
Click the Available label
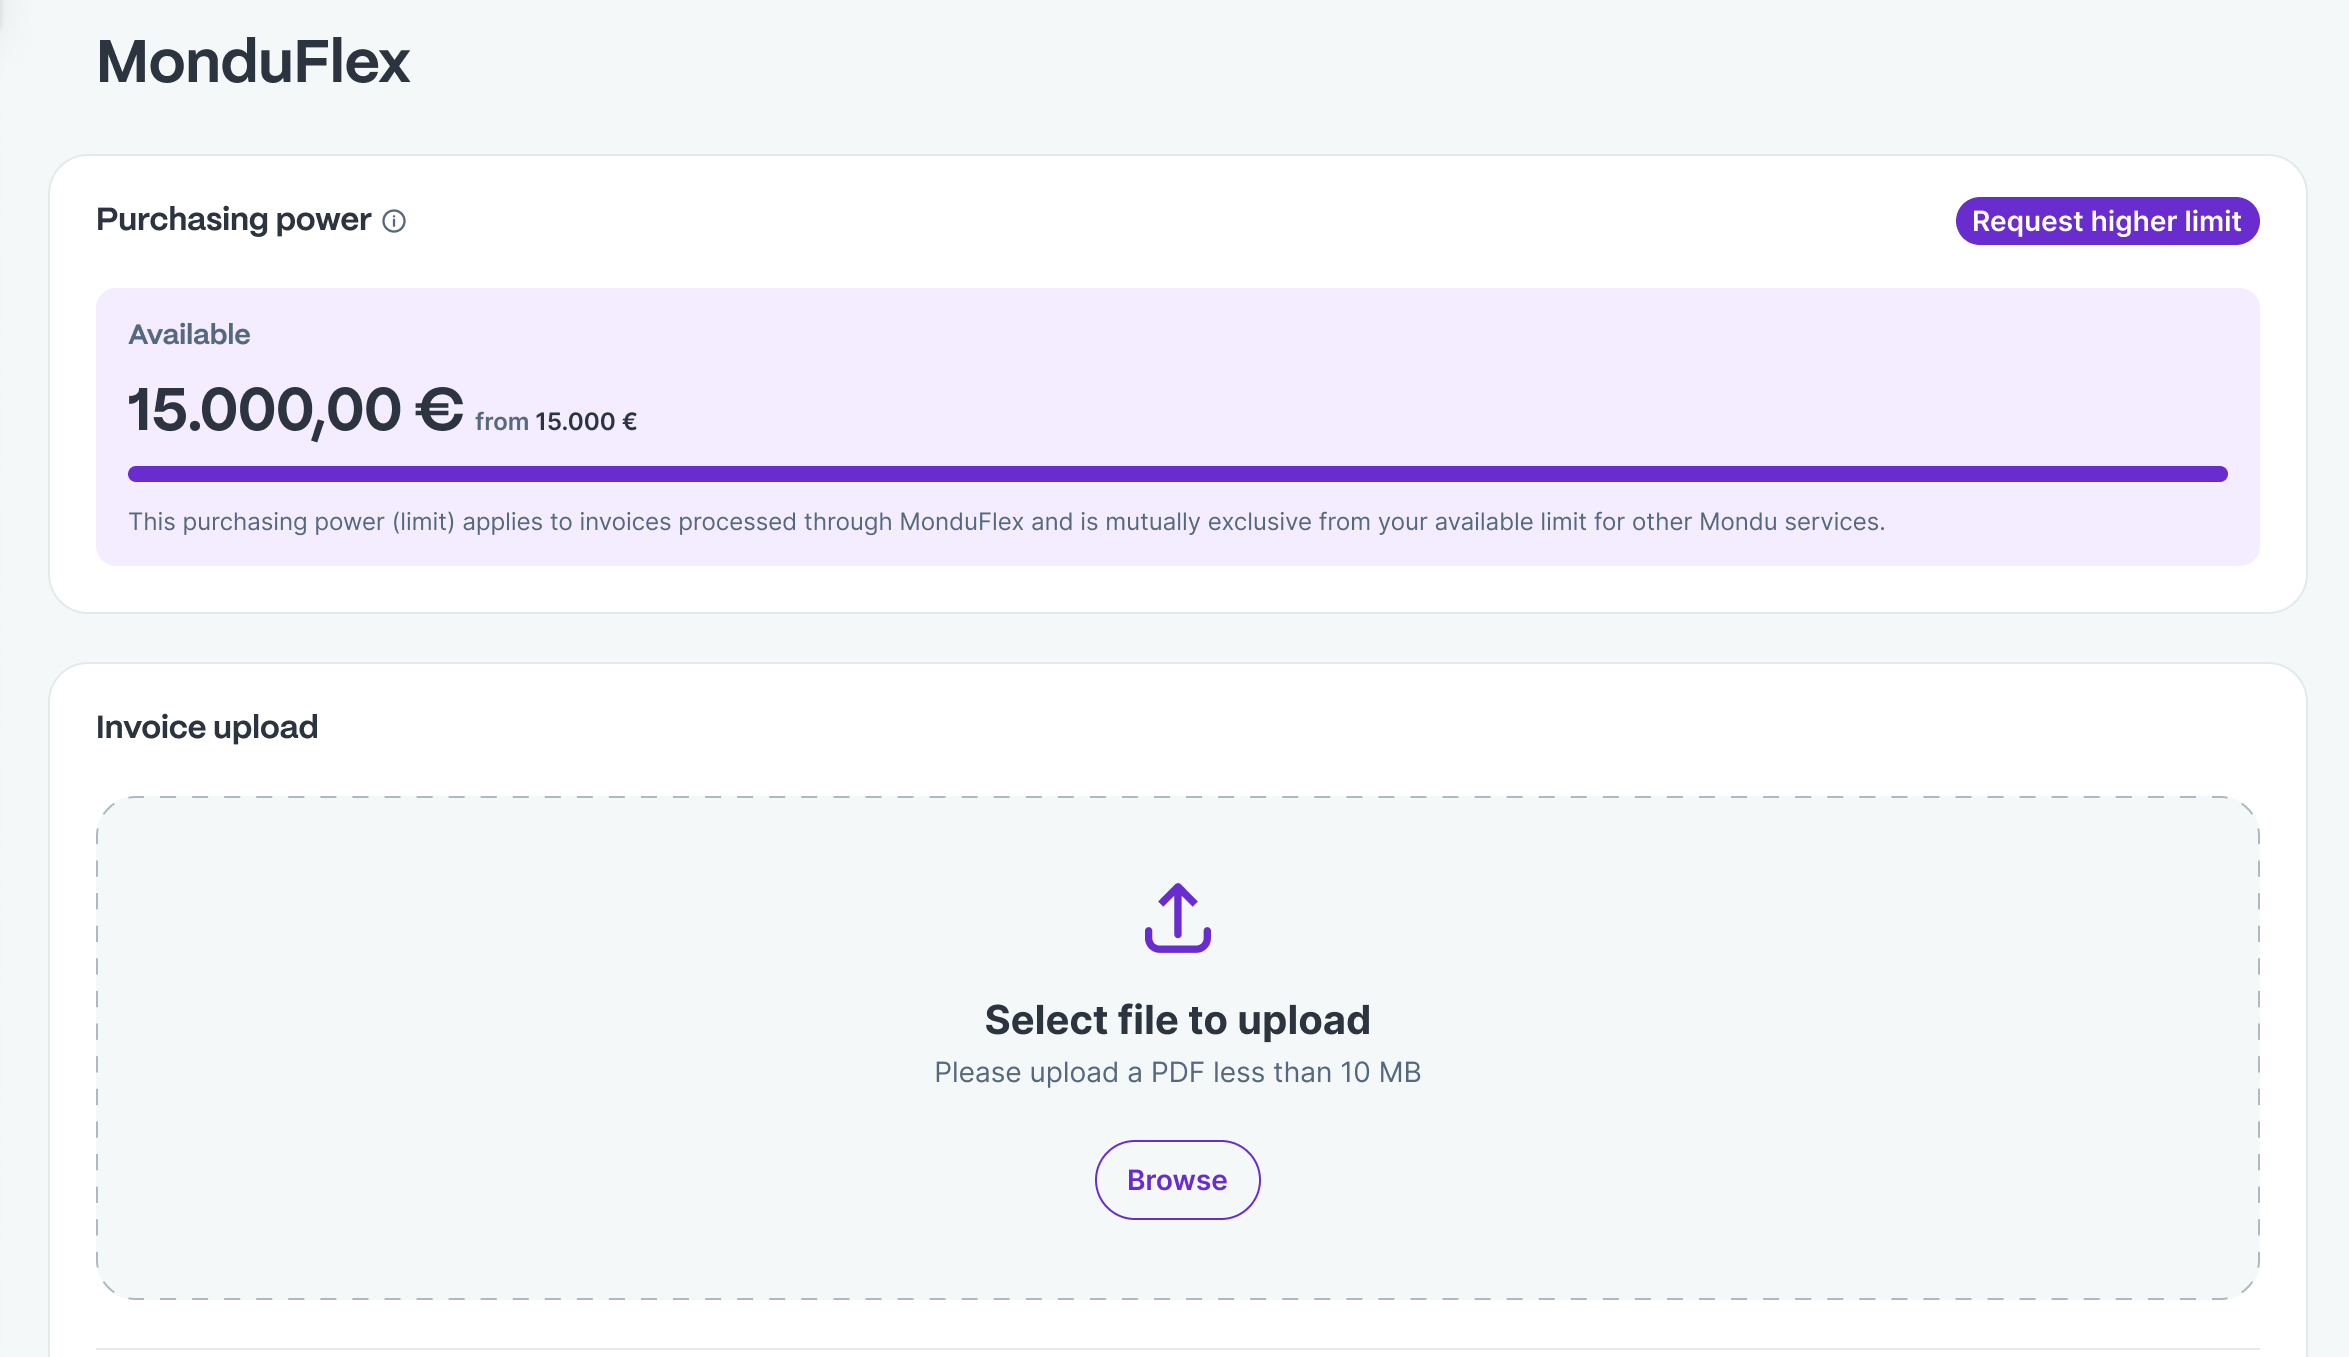coord(189,334)
